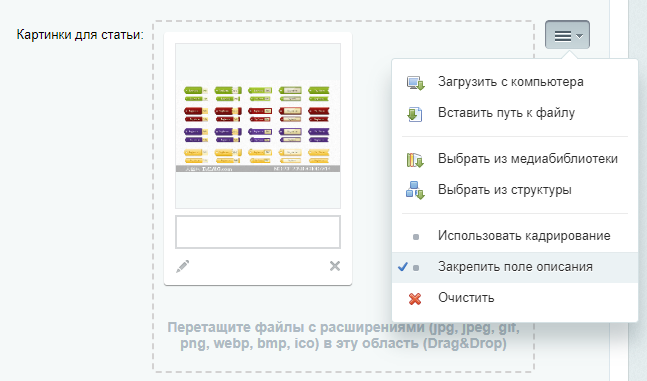Remove the image with the X icon
647x381 pixels.
(x=335, y=266)
